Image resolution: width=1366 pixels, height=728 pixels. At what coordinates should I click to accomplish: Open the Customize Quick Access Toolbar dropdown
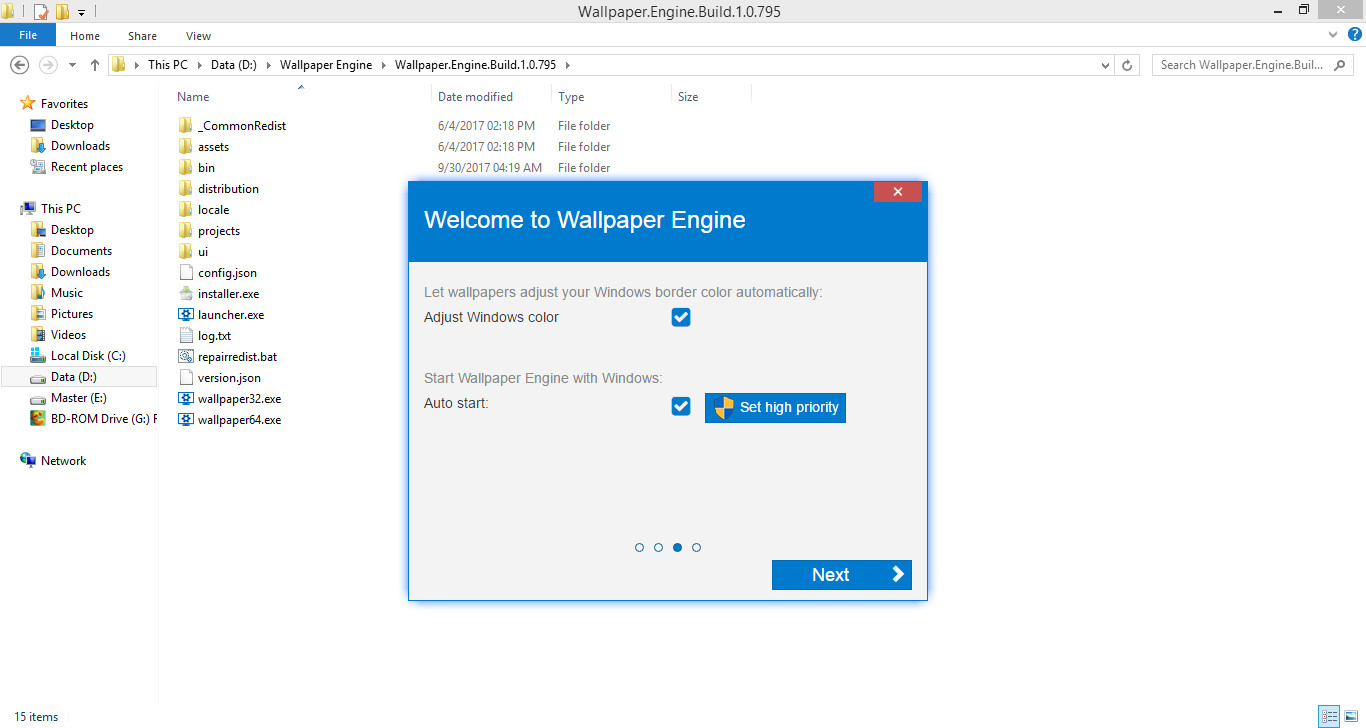[80, 13]
